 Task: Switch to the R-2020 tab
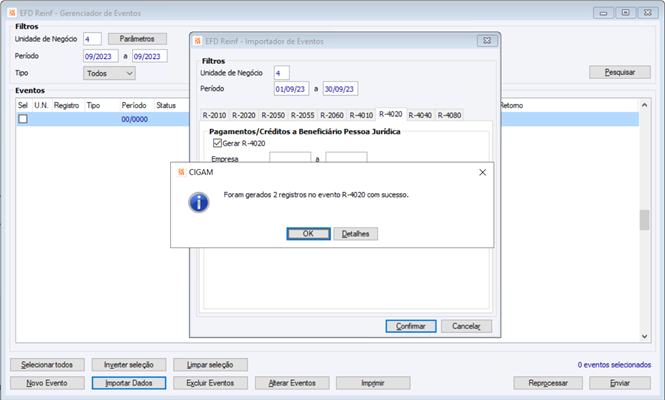click(x=244, y=115)
